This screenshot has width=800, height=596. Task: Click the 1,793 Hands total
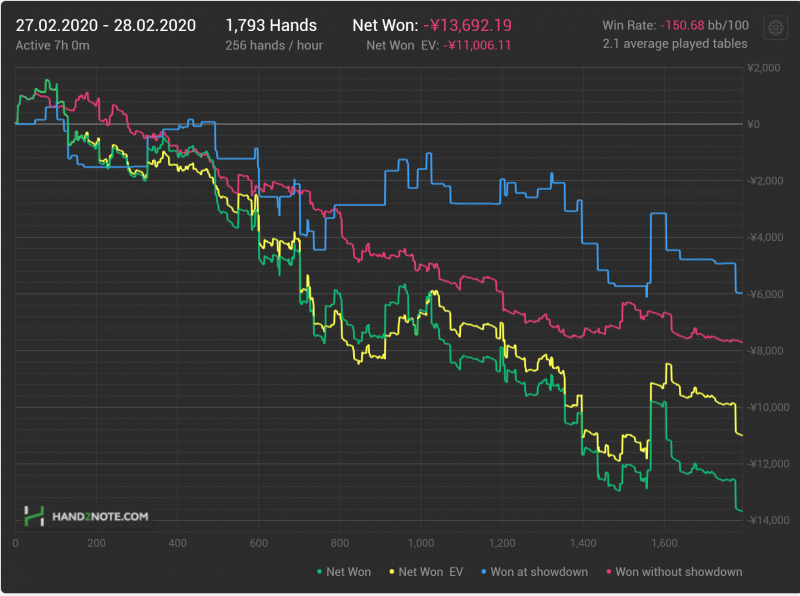[271, 25]
